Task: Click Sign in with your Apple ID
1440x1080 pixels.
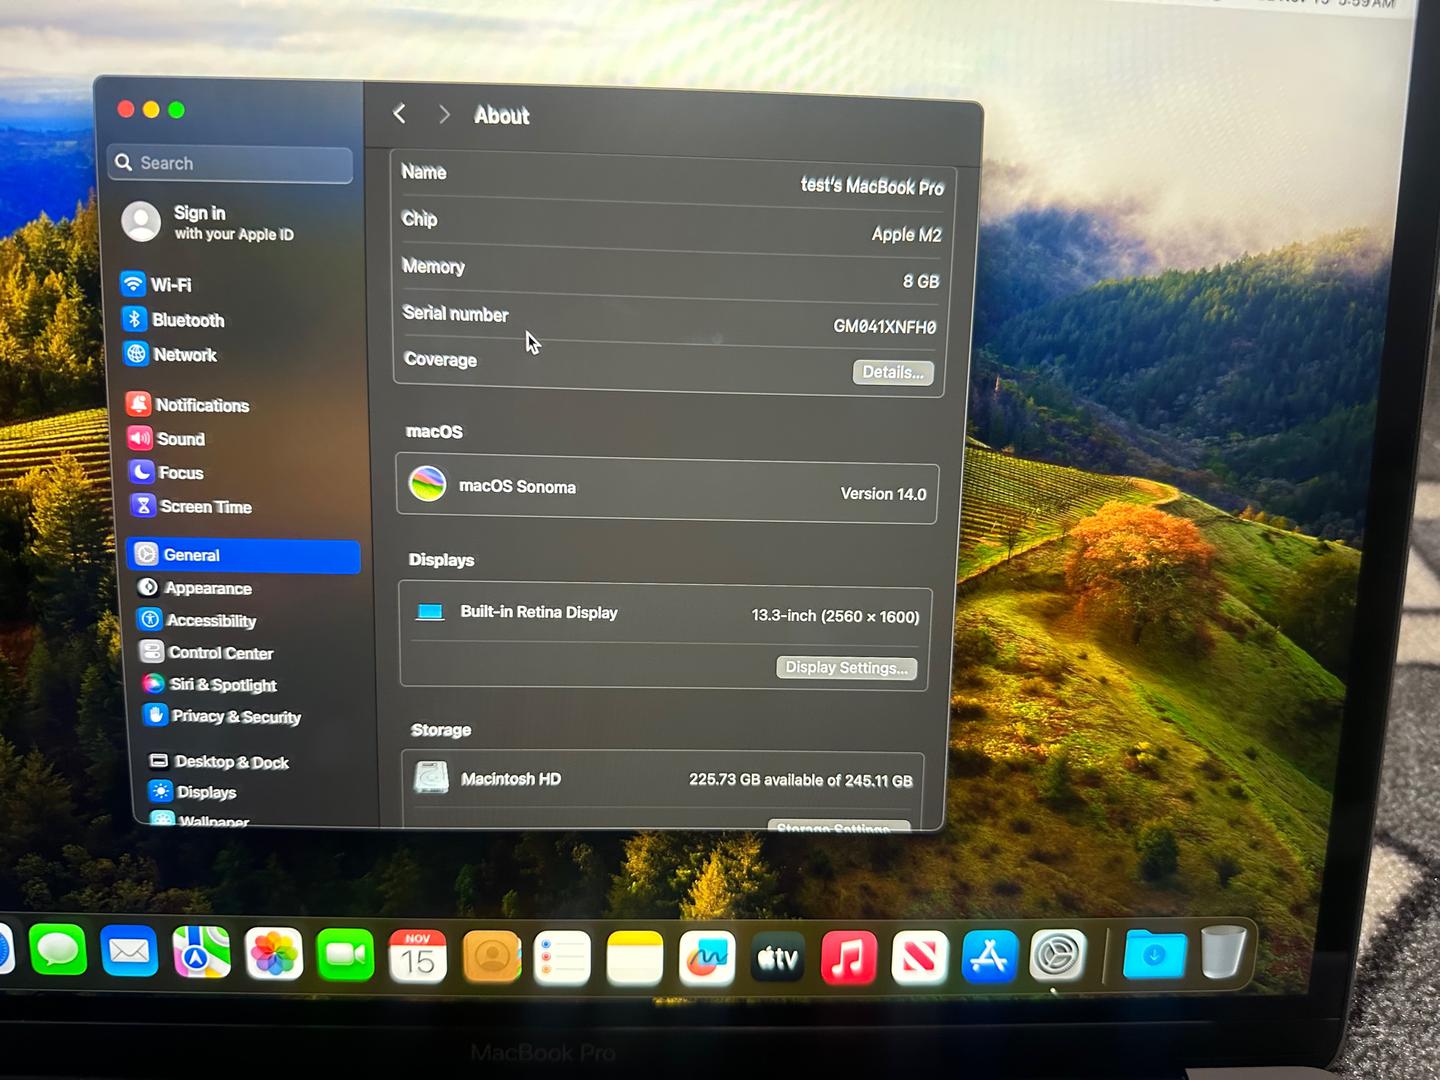Action: (209, 222)
